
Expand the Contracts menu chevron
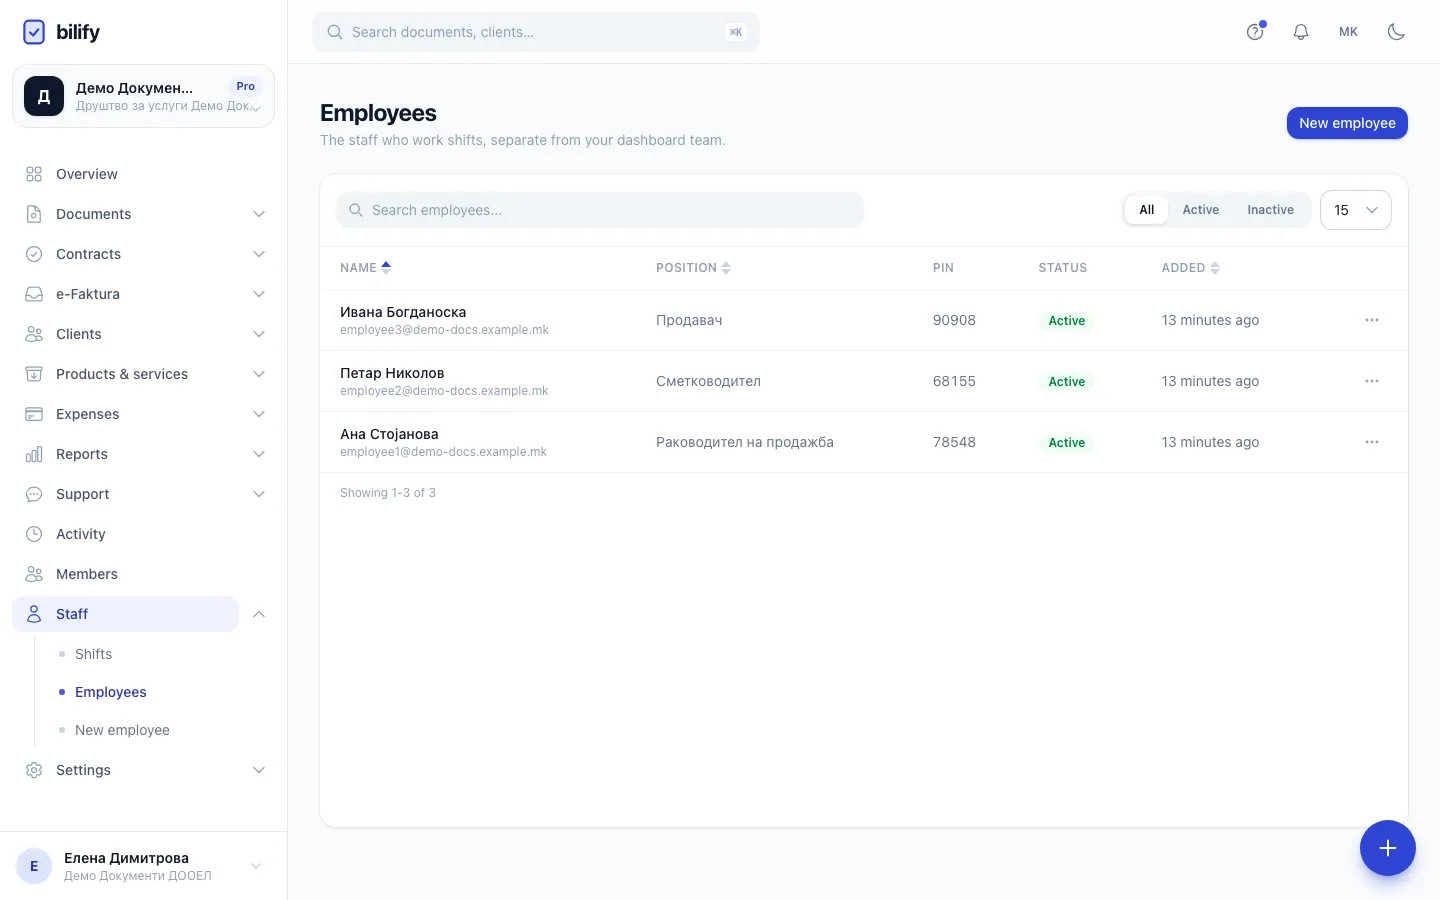coord(259,254)
